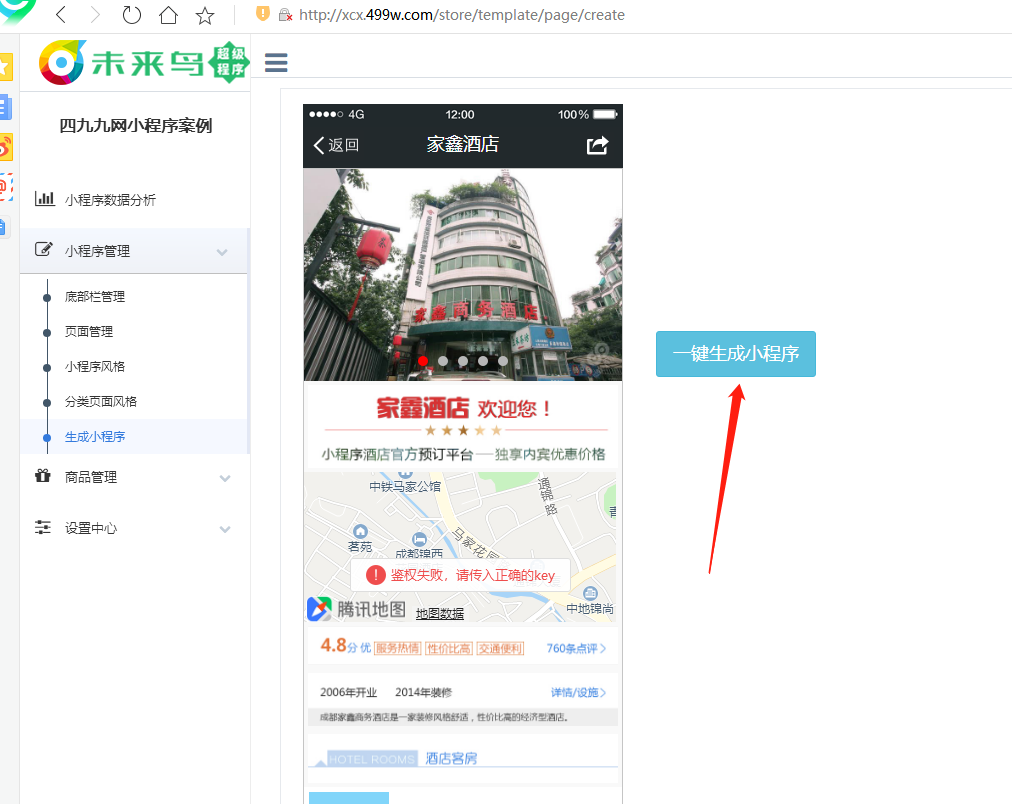1012x804 pixels.
Task: Click the URL address field
Action: [x=461, y=15]
